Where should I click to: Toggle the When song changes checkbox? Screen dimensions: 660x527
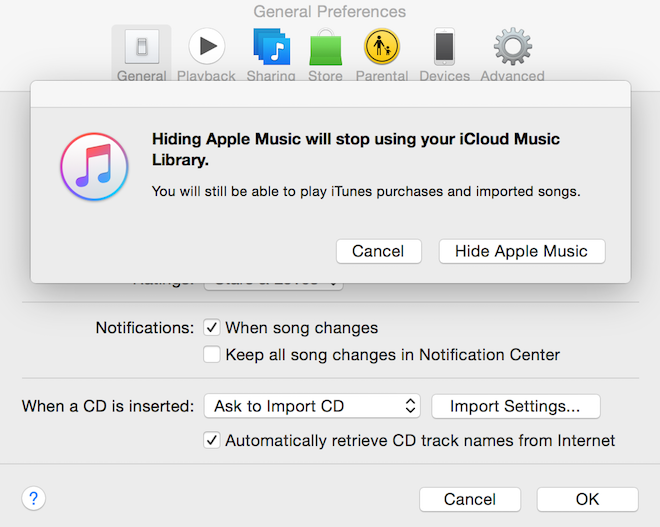(x=212, y=327)
